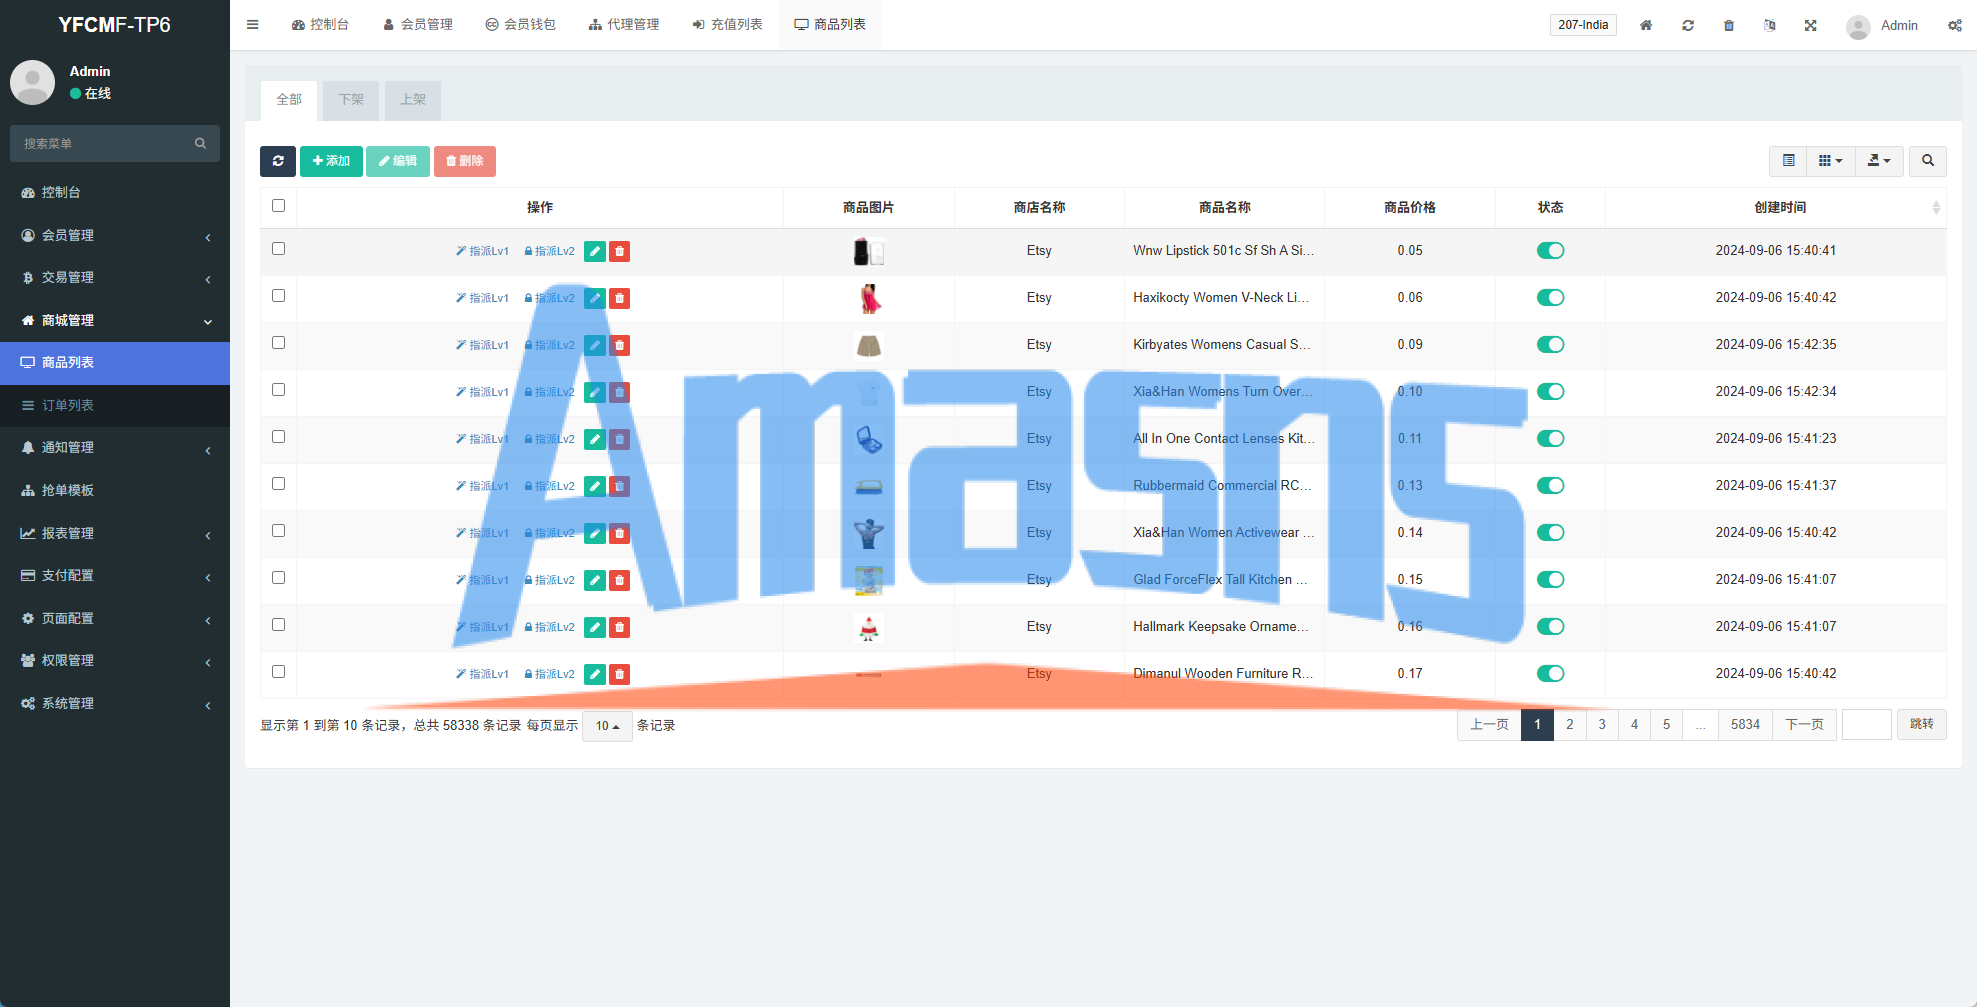Click the 删除 delete button
The width and height of the screenshot is (1977, 1007).
click(x=465, y=161)
